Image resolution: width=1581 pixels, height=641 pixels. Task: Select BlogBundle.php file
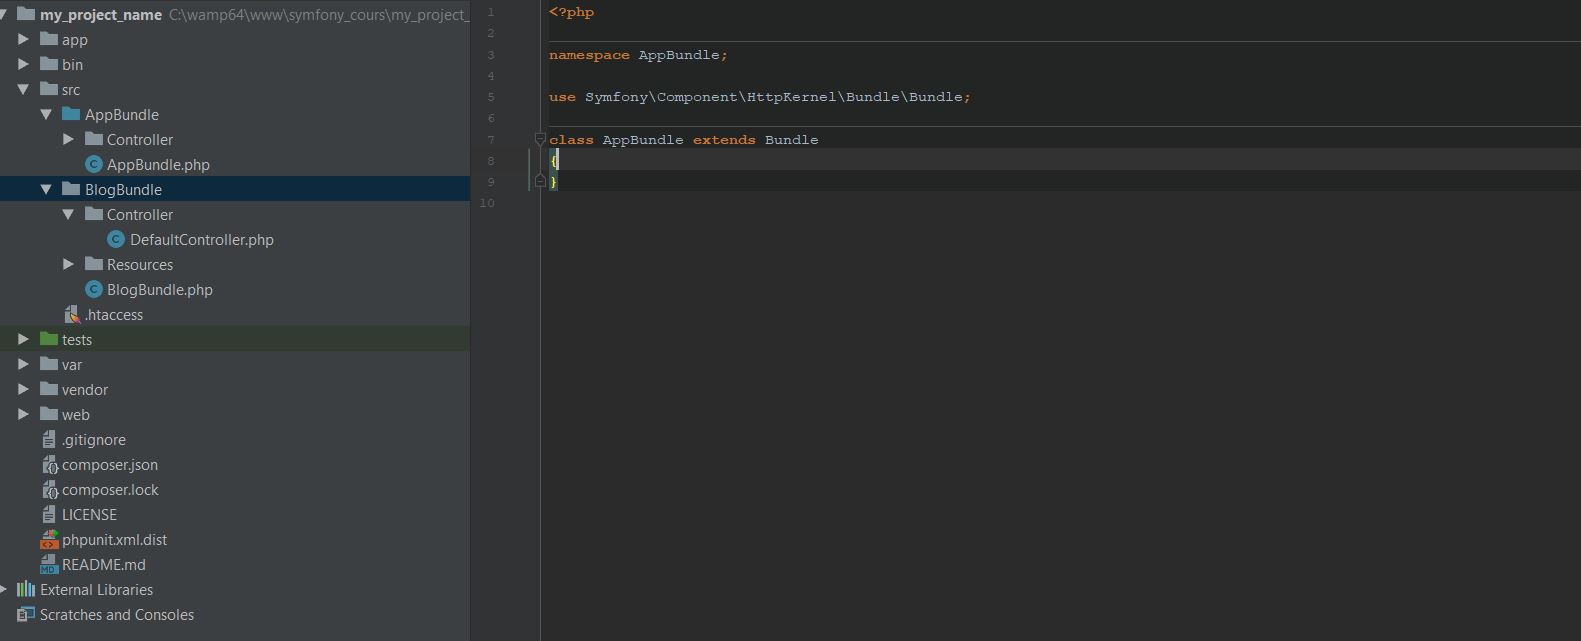click(x=160, y=290)
